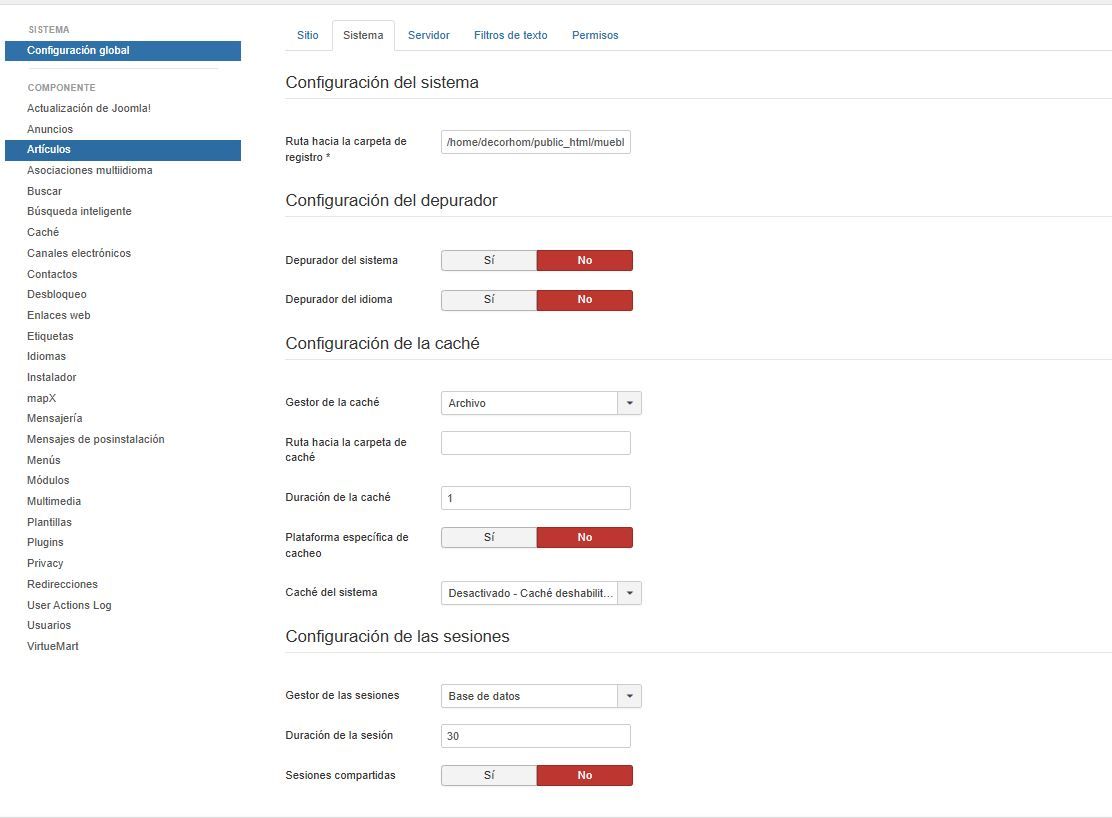This screenshot has width=1112, height=818.
Task: Set Depurador del idioma to Sí
Action: (x=489, y=300)
